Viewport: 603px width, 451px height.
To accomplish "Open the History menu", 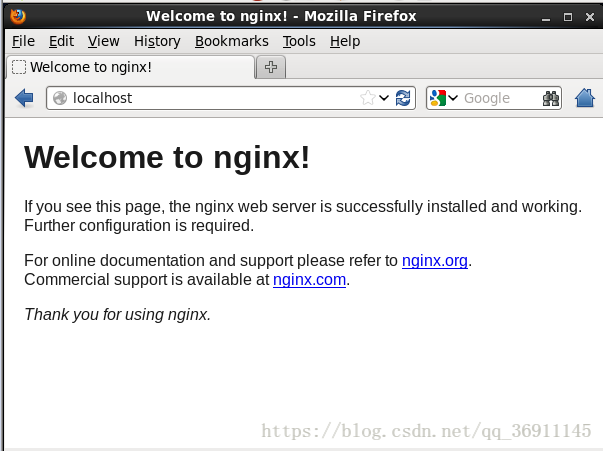I will [157, 41].
